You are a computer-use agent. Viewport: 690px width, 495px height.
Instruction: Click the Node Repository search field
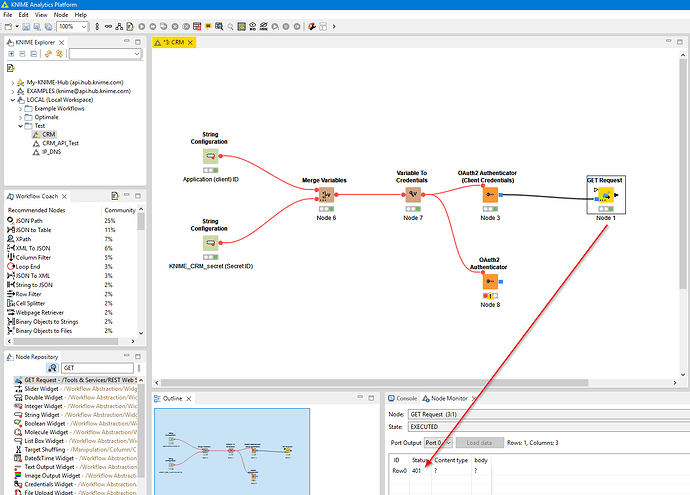coord(97,368)
